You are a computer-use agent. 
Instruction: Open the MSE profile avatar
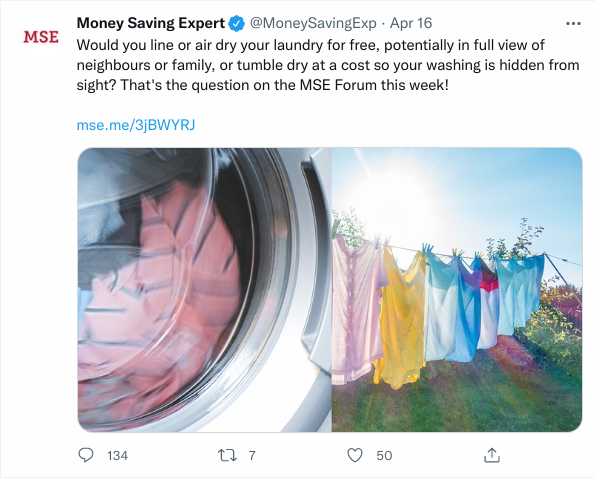tap(41, 37)
